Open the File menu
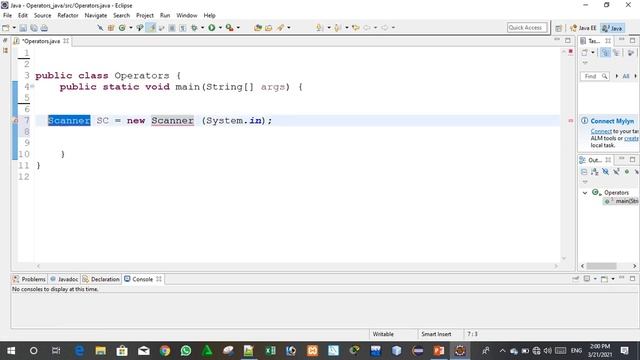This screenshot has width=640, height=360. 7,16
